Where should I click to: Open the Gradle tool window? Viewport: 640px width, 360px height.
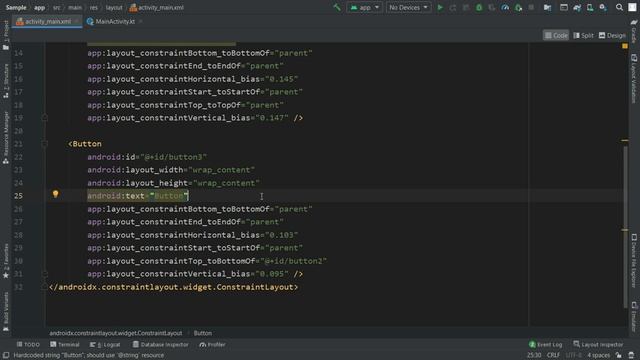[x=634, y=31]
